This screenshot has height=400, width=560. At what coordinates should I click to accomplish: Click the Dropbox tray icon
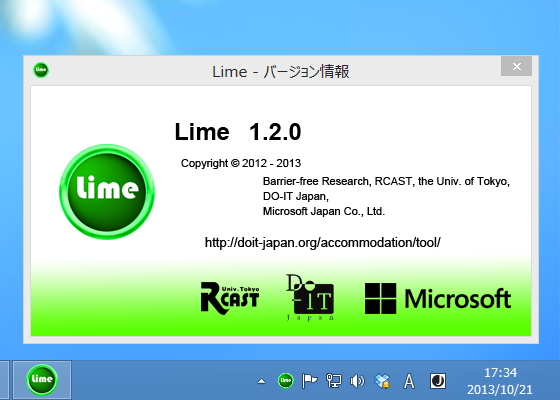coord(382,381)
